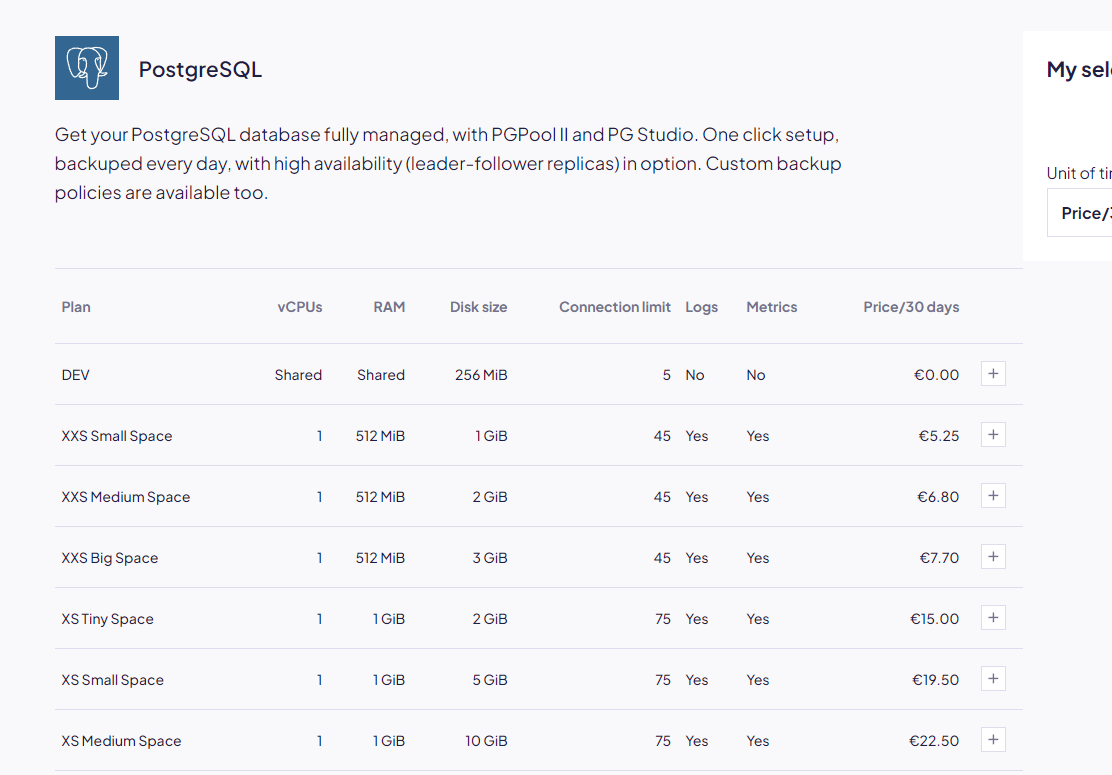Click the €19.50 price
Image resolution: width=1112 pixels, height=775 pixels.
click(935, 680)
